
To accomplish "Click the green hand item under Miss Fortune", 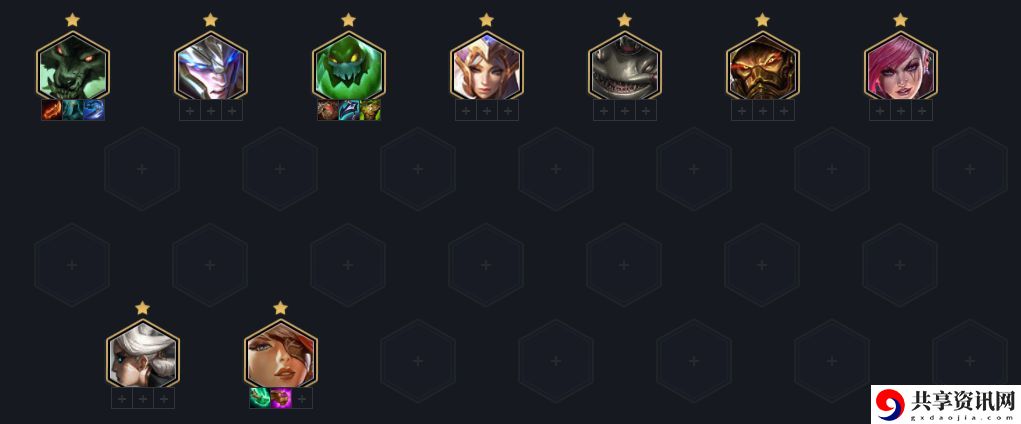I will [260, 398].
